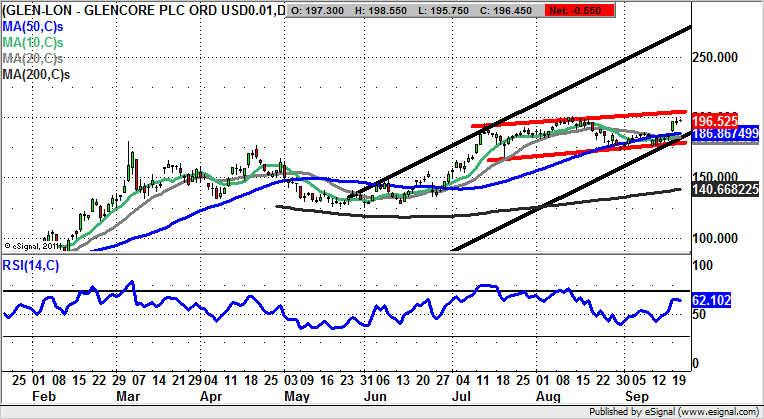Image resolution: width=764 pixels, height=419 pixels.
Task: Click the GLEN-LON Glencore symbol title
Action: 144,9
